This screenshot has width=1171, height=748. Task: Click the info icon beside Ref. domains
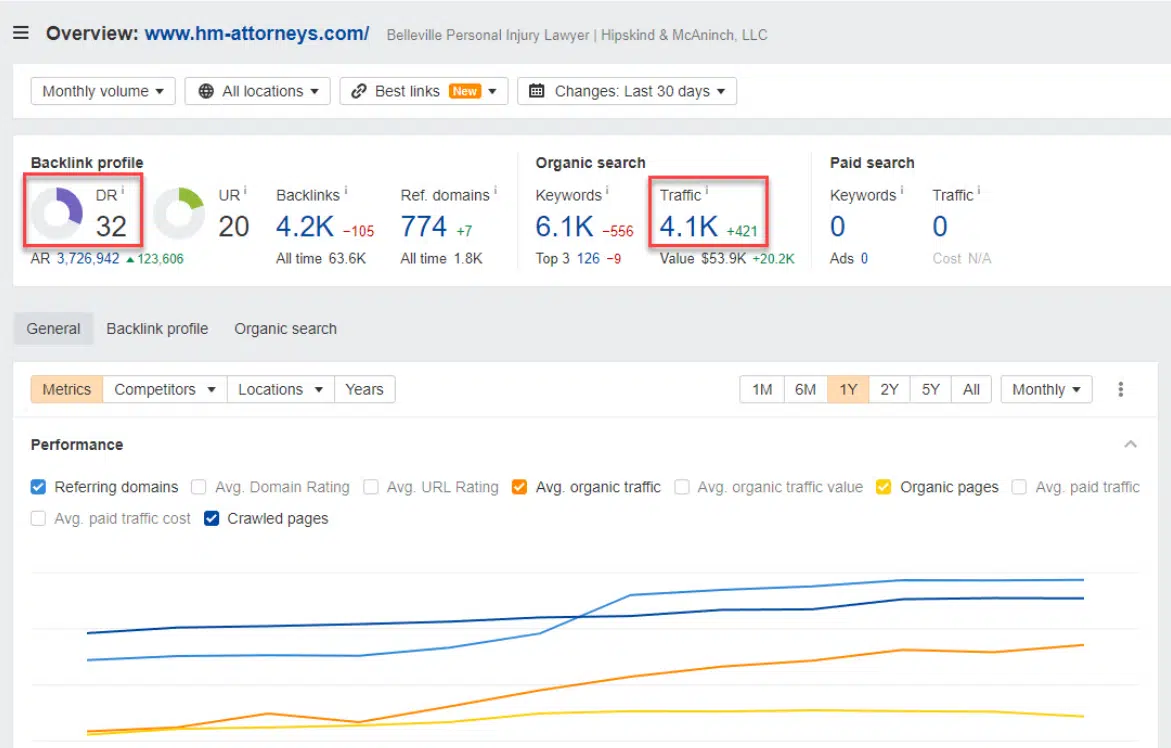(495, 192)
